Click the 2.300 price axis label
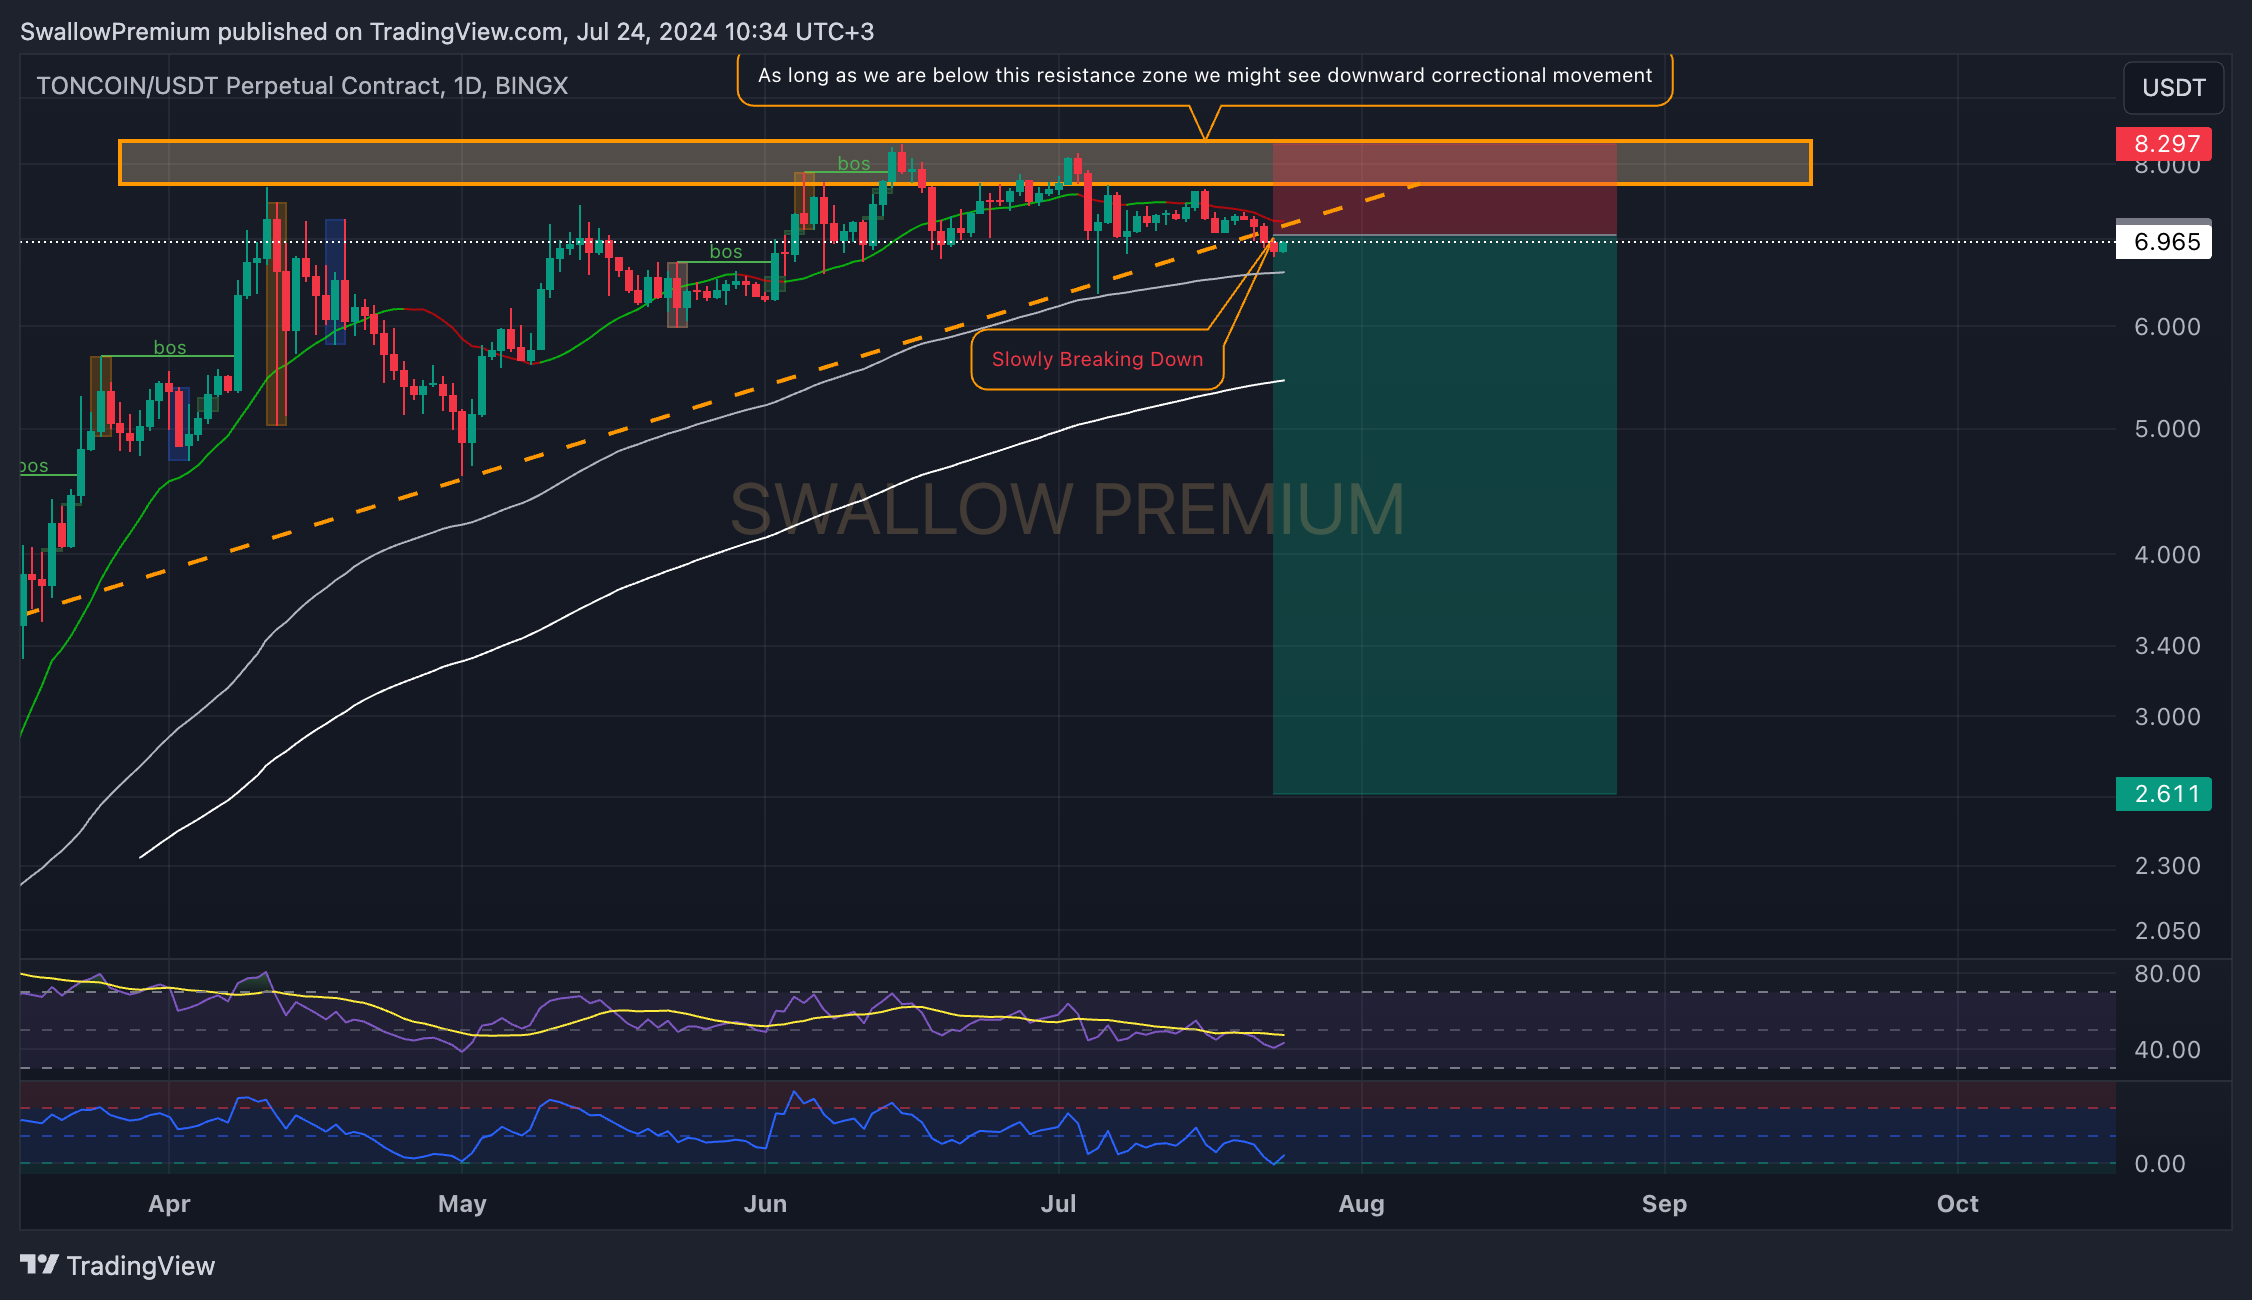This screenshot has width=2252, height=1300. (x=2167, y=866)
